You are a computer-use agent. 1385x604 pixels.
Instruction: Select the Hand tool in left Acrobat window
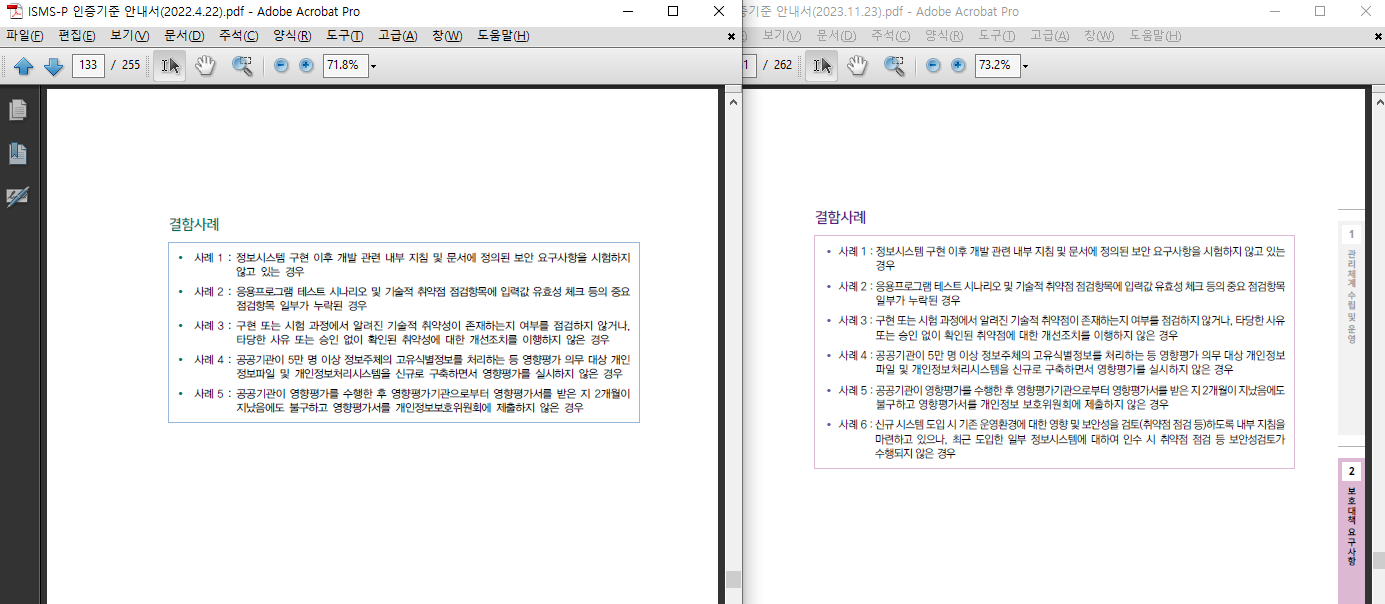pyautogui.click(x=204, y=65)
